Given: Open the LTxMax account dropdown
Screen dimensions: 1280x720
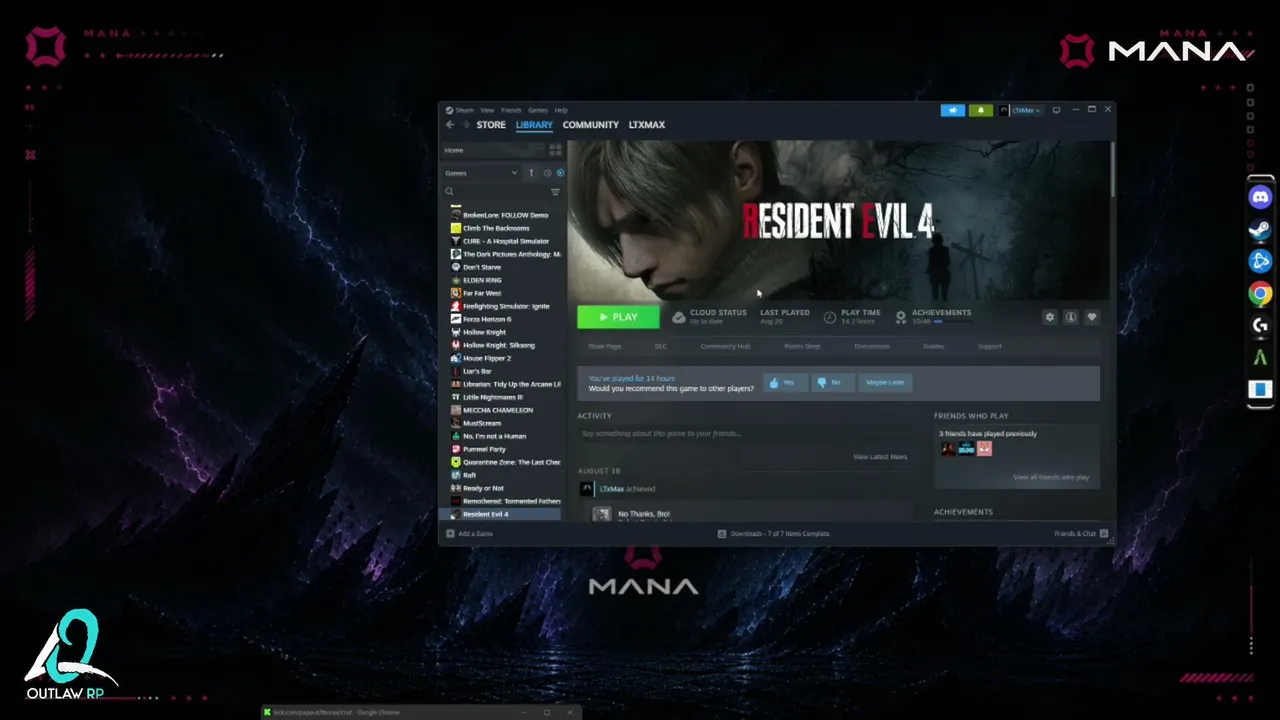Looking at the screenshot, I should coord(1020,110).
